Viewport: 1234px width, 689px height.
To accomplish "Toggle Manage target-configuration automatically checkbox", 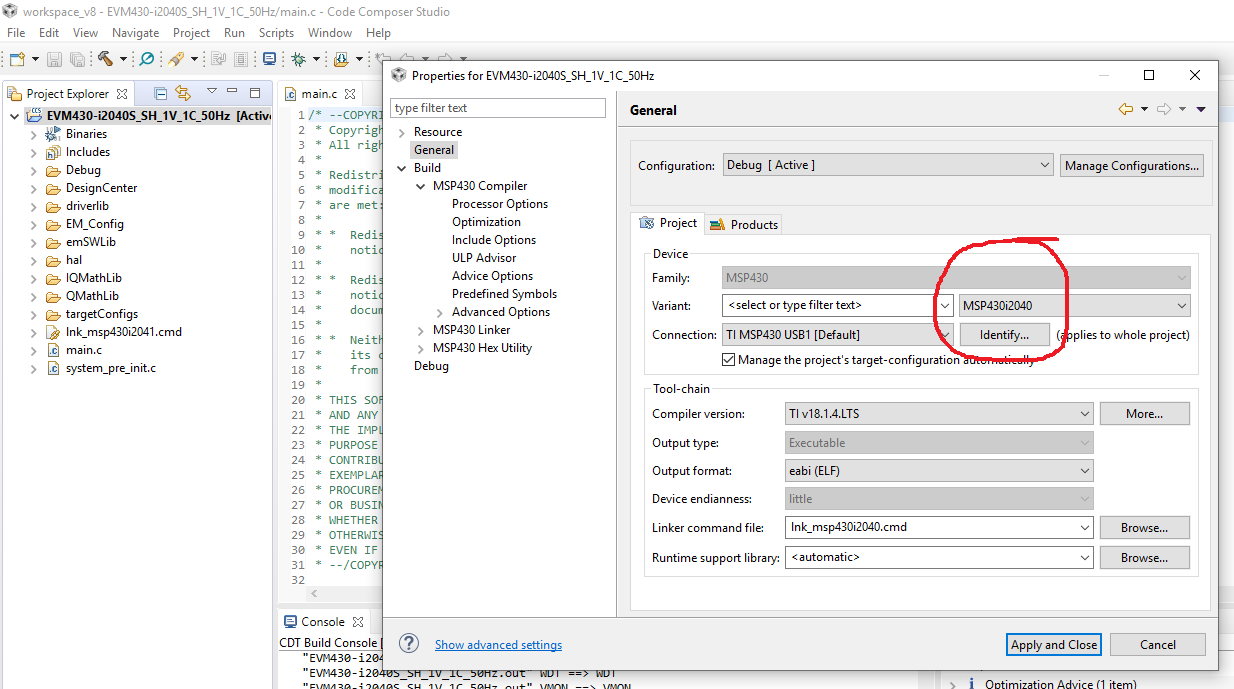I will click(x=728, y=360).
